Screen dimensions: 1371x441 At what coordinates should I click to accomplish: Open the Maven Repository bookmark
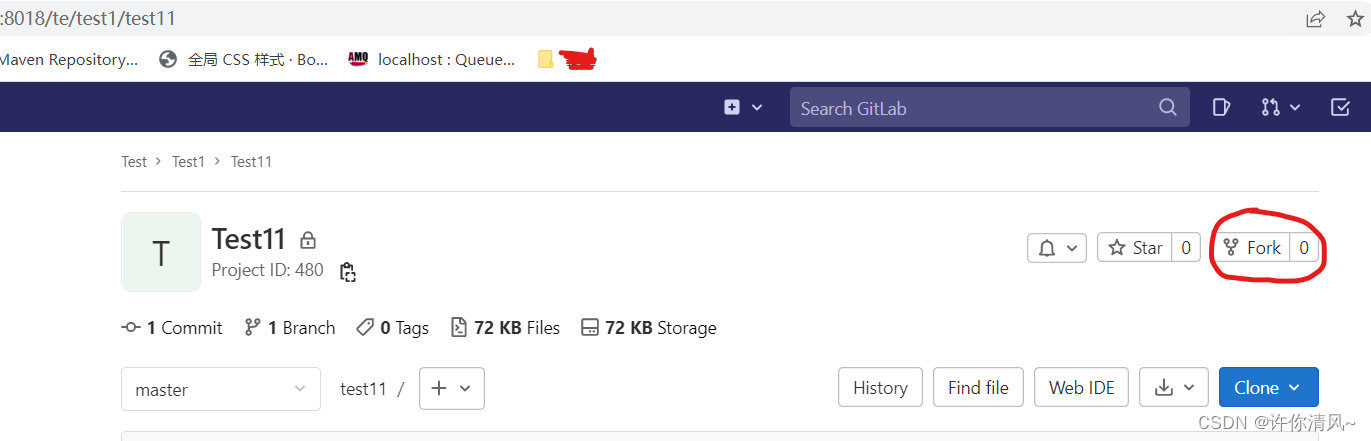(69, 59)
